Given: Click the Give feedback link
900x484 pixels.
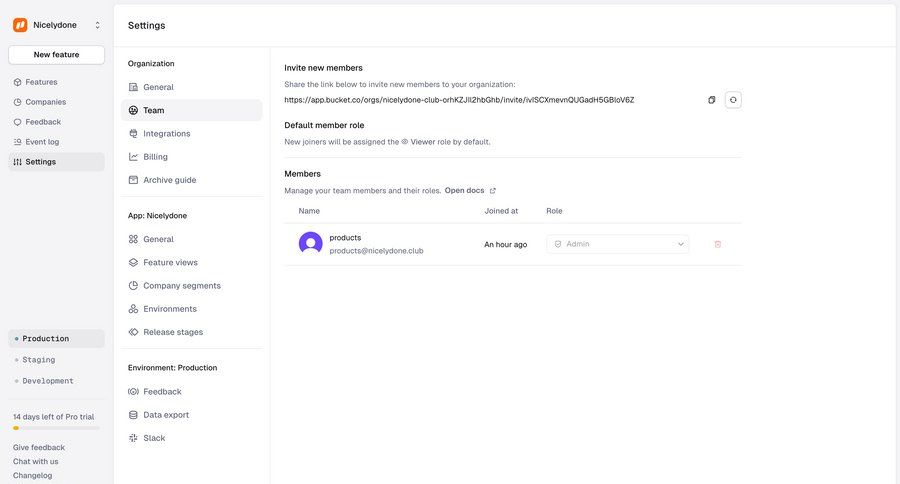Looking at the screenshot, I should 39,447.
